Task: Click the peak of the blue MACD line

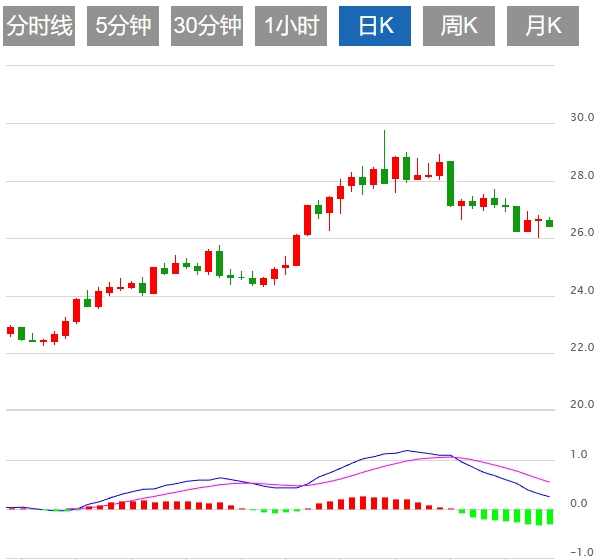Action: coord(406,450)
